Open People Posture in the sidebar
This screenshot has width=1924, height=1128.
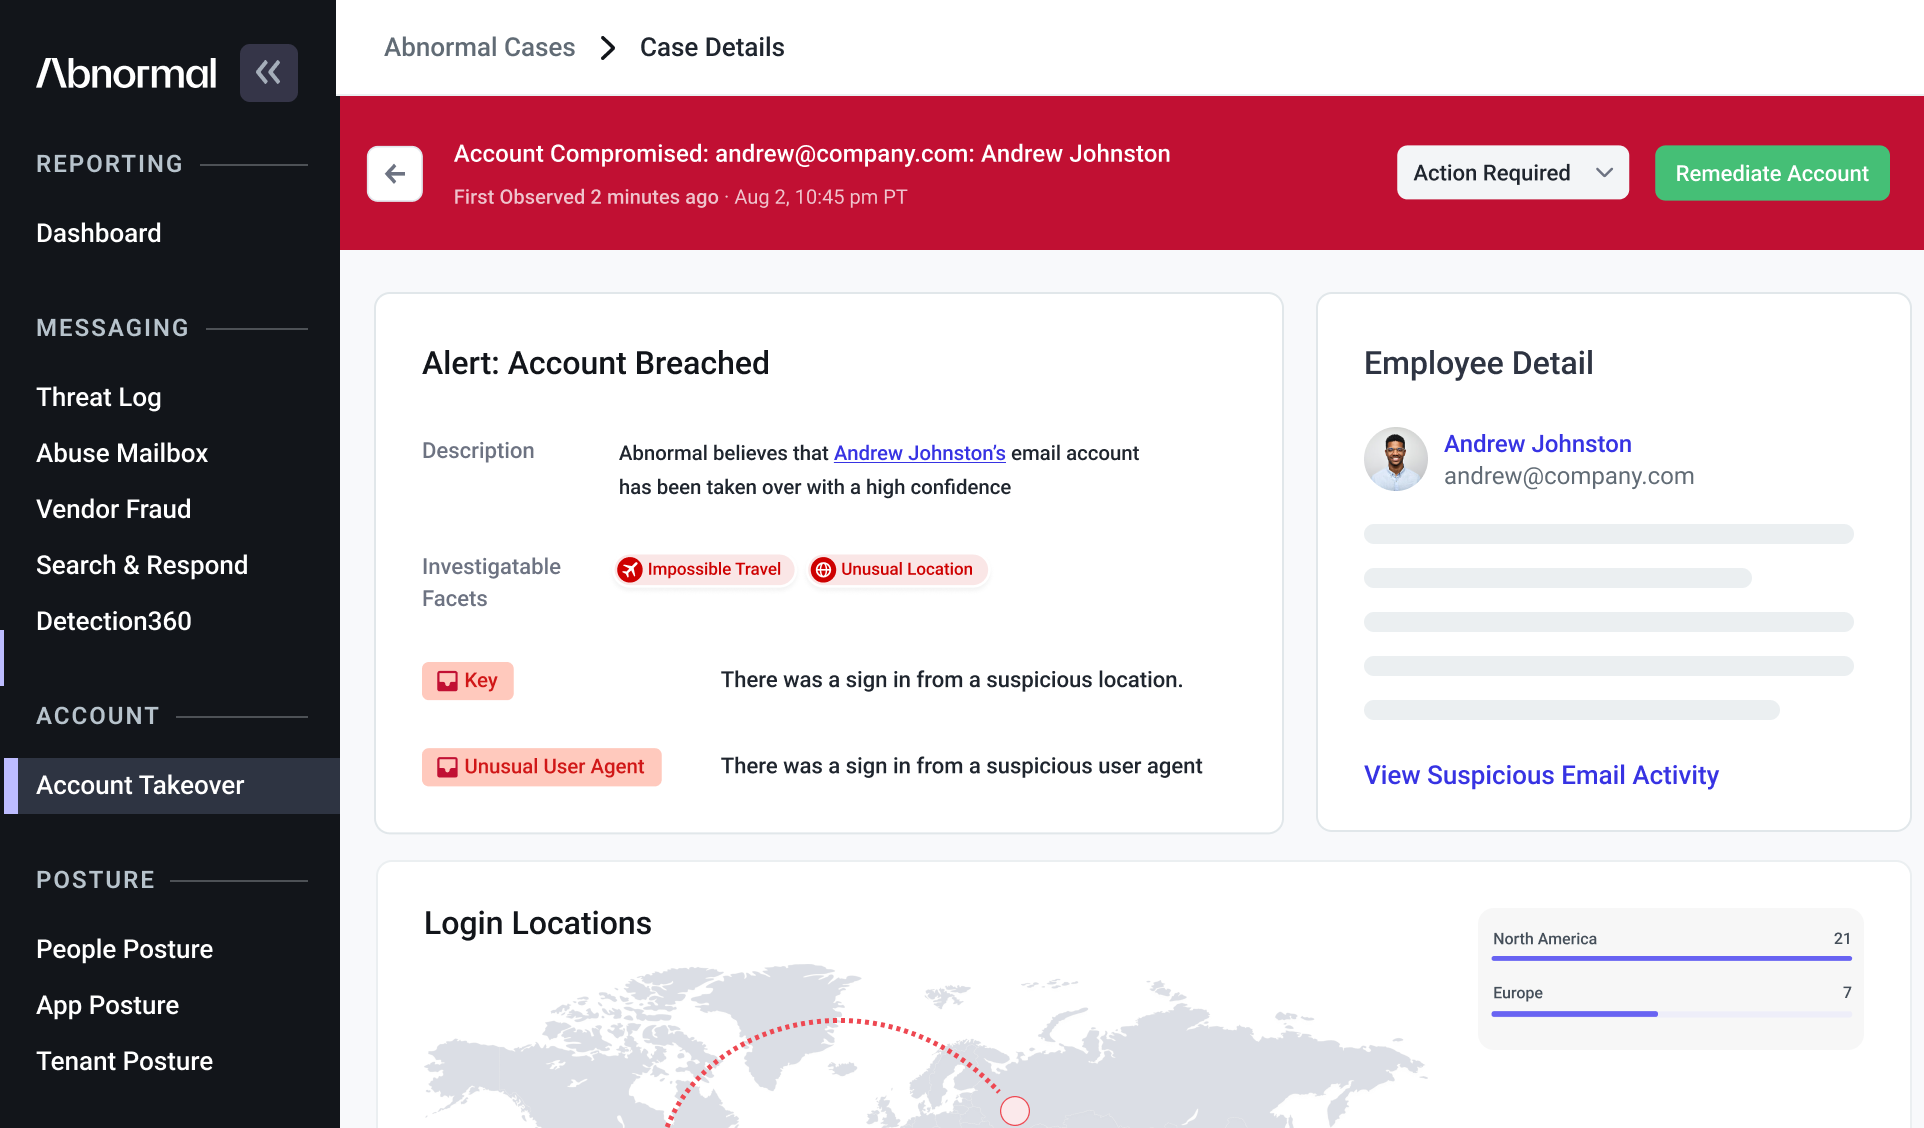[x=125, y=949]
